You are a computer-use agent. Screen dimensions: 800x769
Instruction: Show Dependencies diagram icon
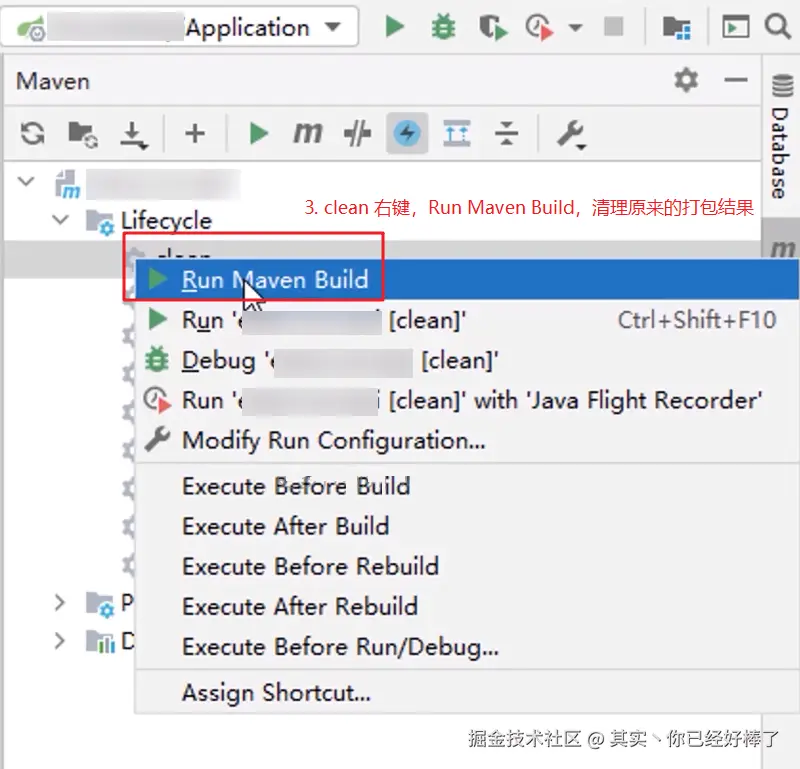tap(457, 134)
